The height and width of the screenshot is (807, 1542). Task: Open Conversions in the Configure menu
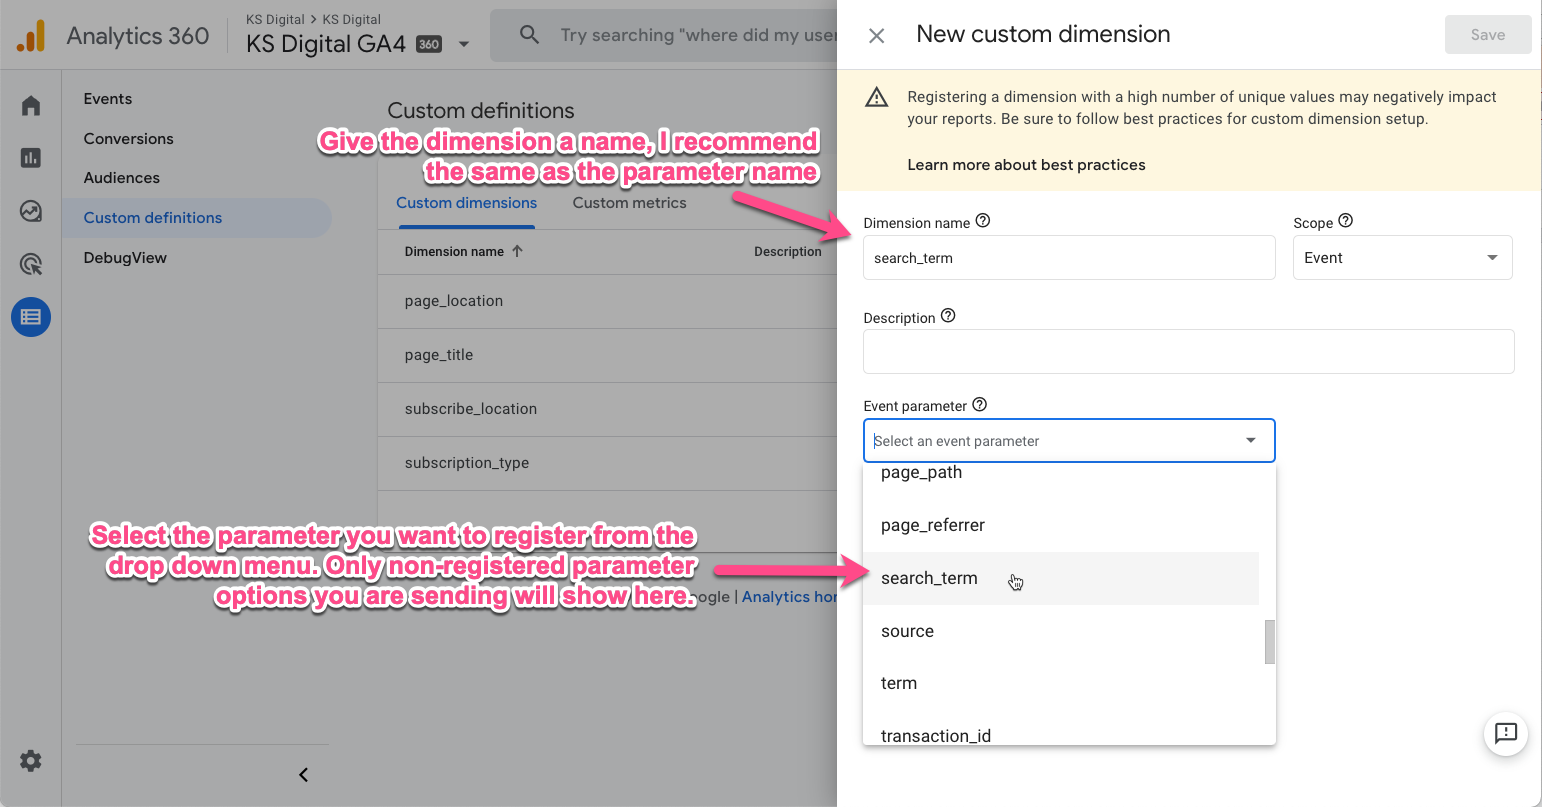click(x=129, y=139)
